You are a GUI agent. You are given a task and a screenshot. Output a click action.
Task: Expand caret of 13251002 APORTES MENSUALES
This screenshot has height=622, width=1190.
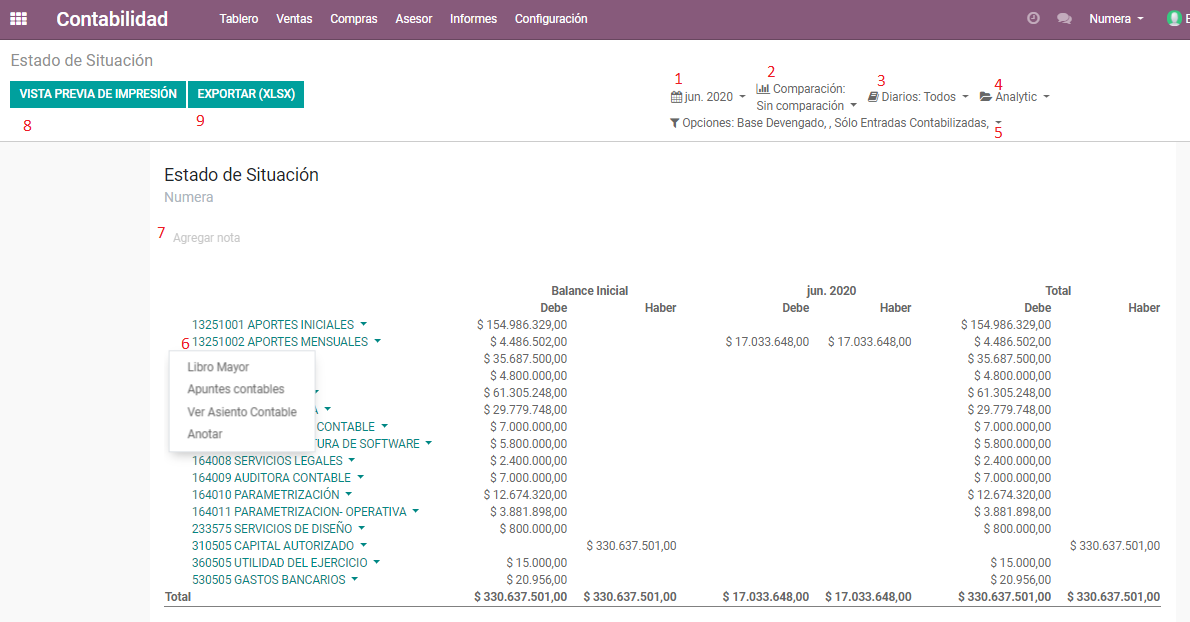(x=377, y=342)
